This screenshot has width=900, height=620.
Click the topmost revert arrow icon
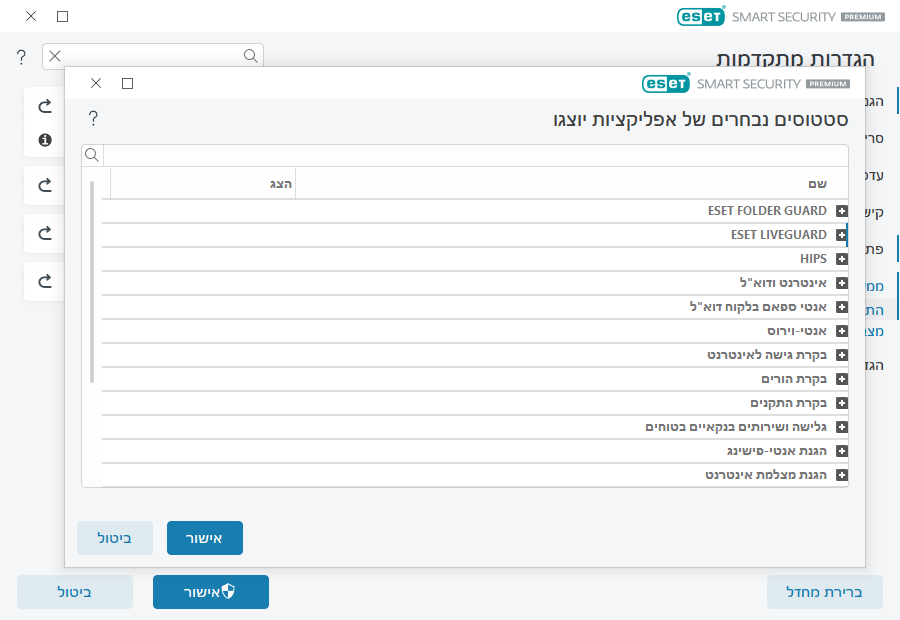[45, 106]
